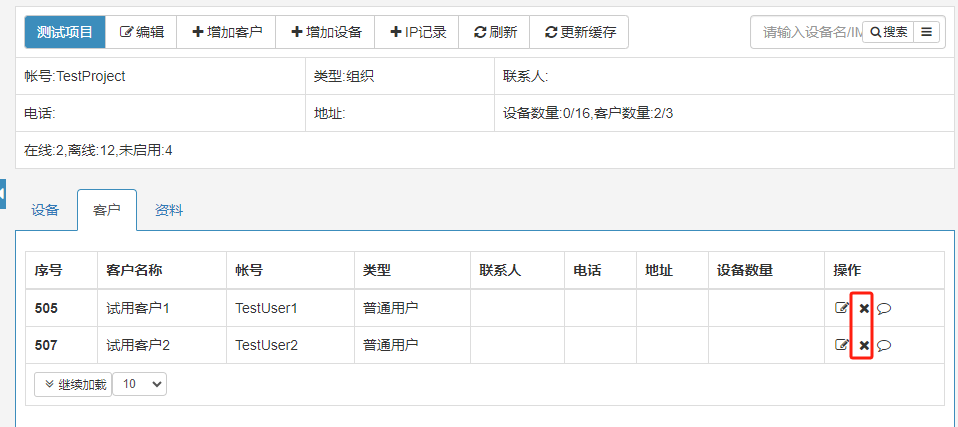Image resolution: width=958 pixels, height=427 pixels.
Task: Click 继续加载 to load more rows
Action: point(73,384)
